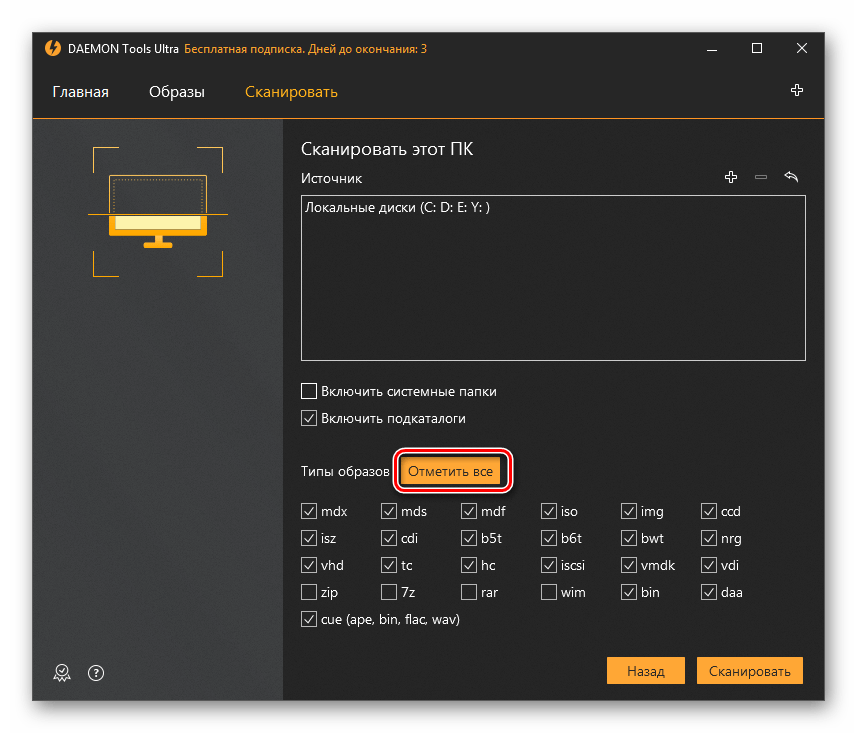Open the license badge icon
This screenshot has height=733, width=857.
click(x=62, y=672)
